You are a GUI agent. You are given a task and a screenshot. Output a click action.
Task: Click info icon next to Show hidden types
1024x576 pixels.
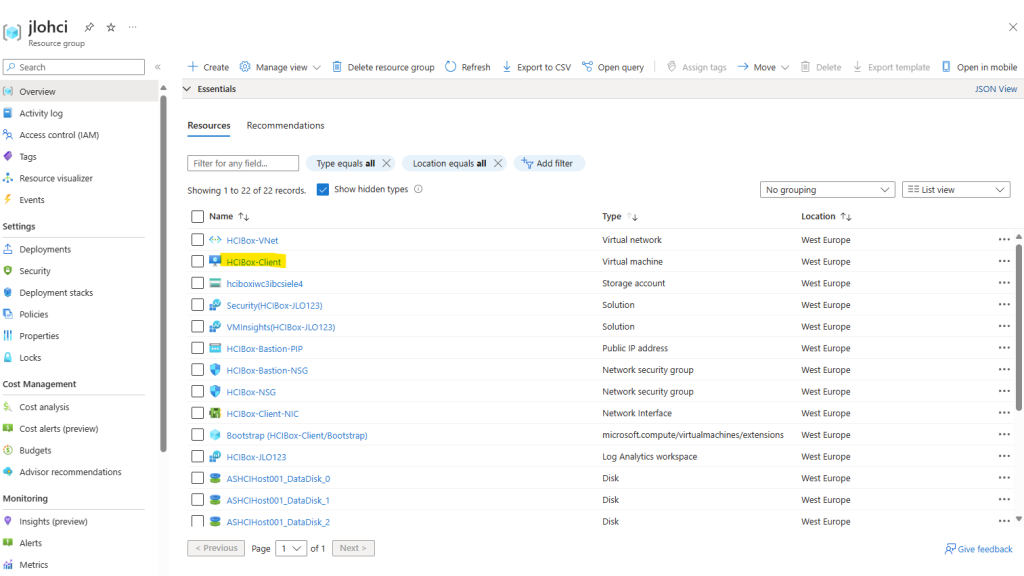click(x=419, y=189)
